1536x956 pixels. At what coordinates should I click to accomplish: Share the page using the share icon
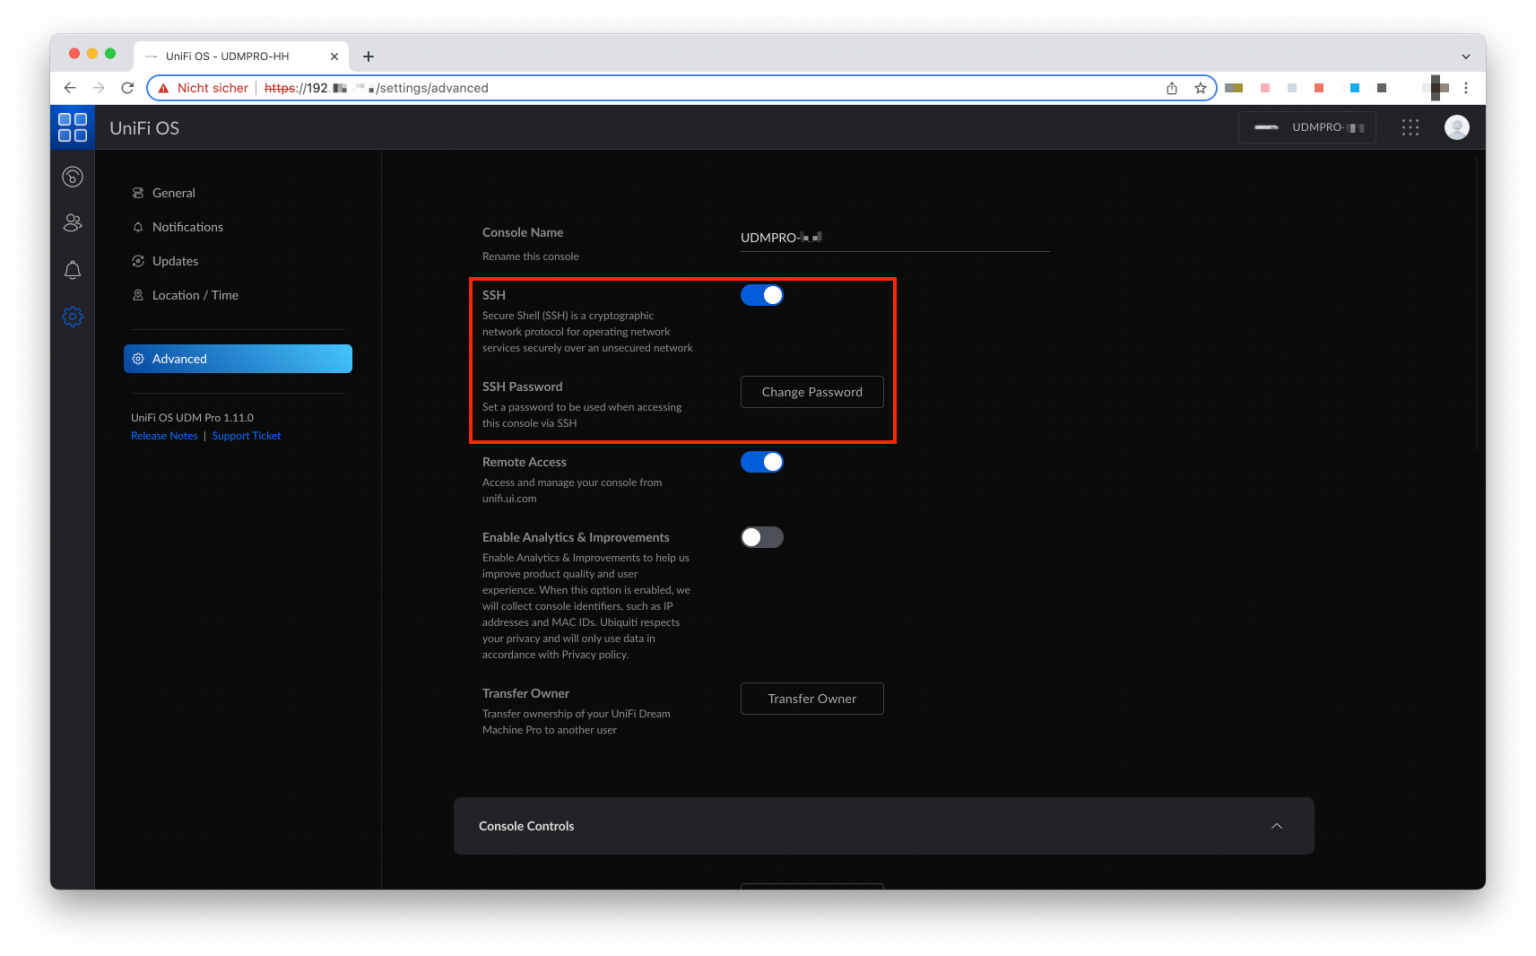pyautogui.click(x=1172, y=88)
